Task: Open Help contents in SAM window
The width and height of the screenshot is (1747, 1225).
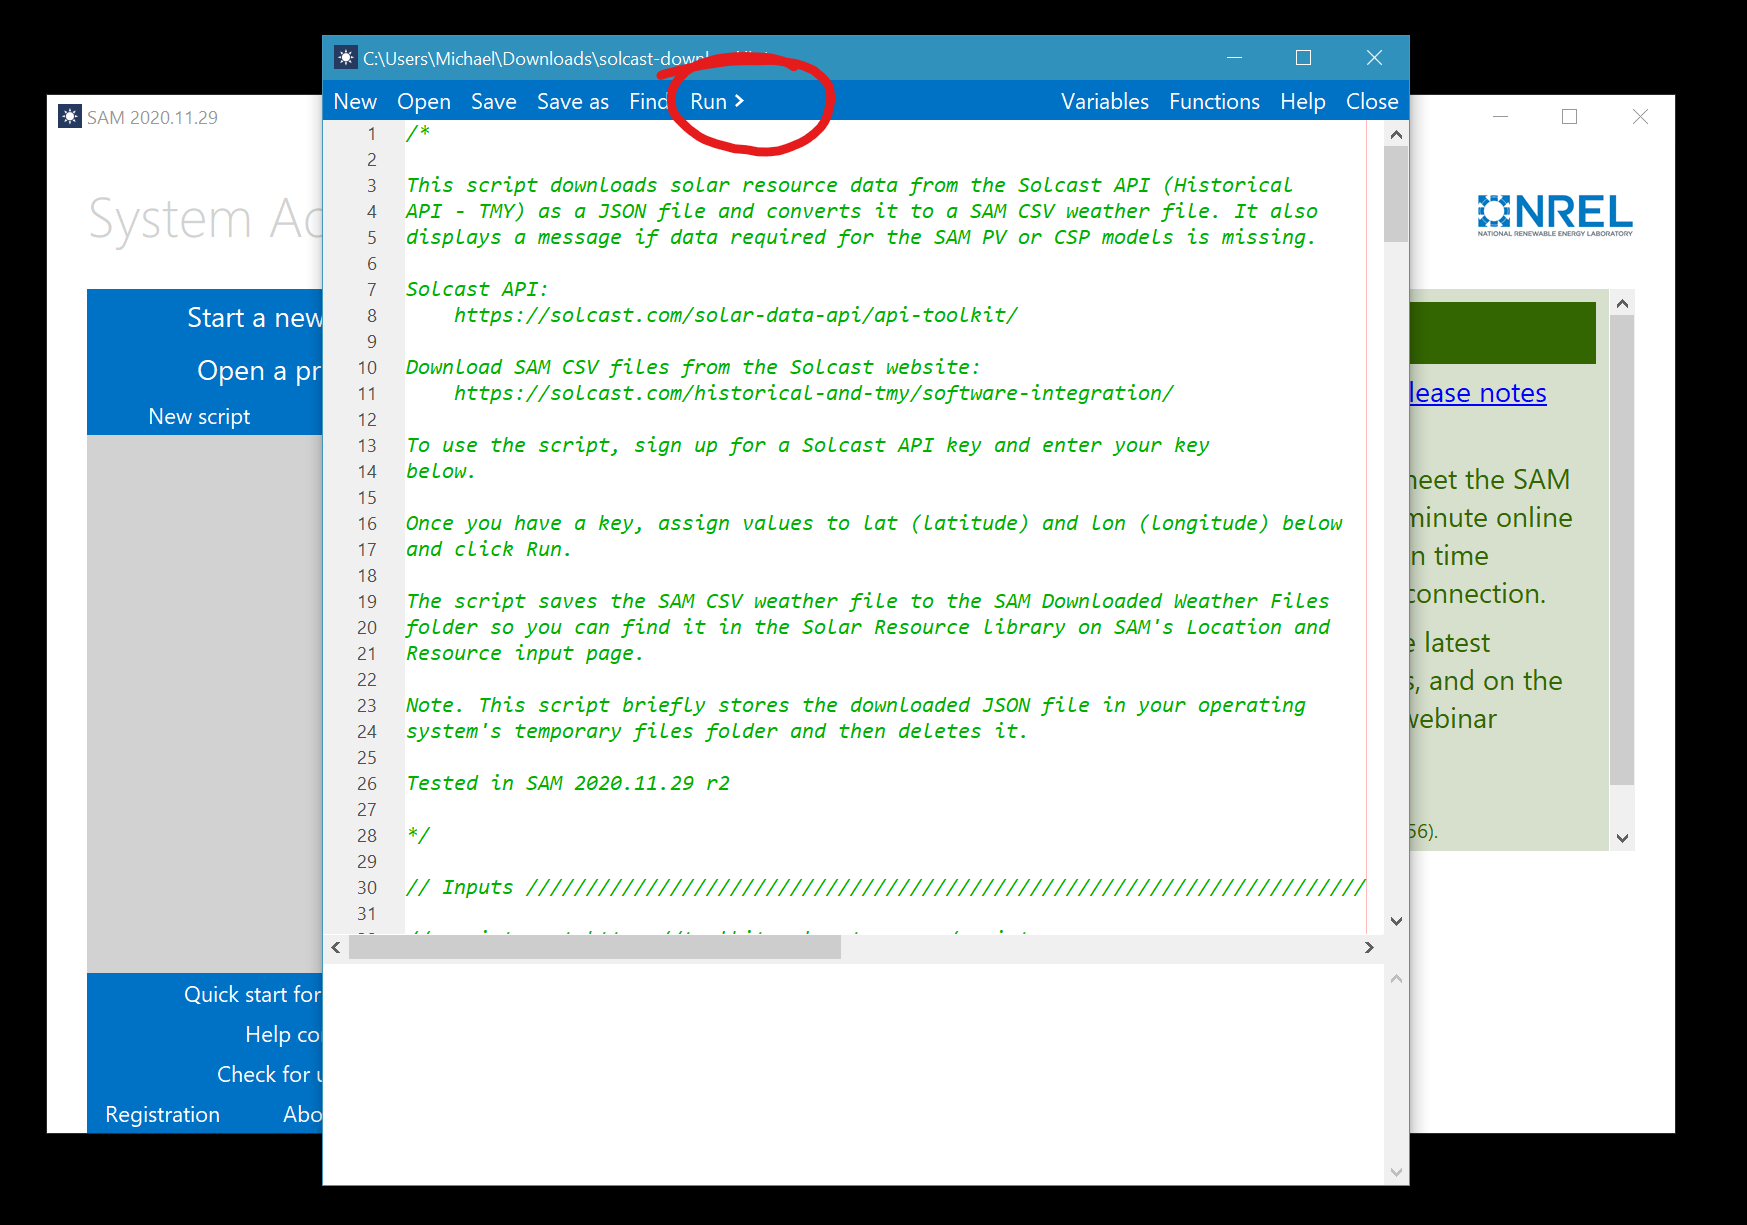Action: point(283,1034)
